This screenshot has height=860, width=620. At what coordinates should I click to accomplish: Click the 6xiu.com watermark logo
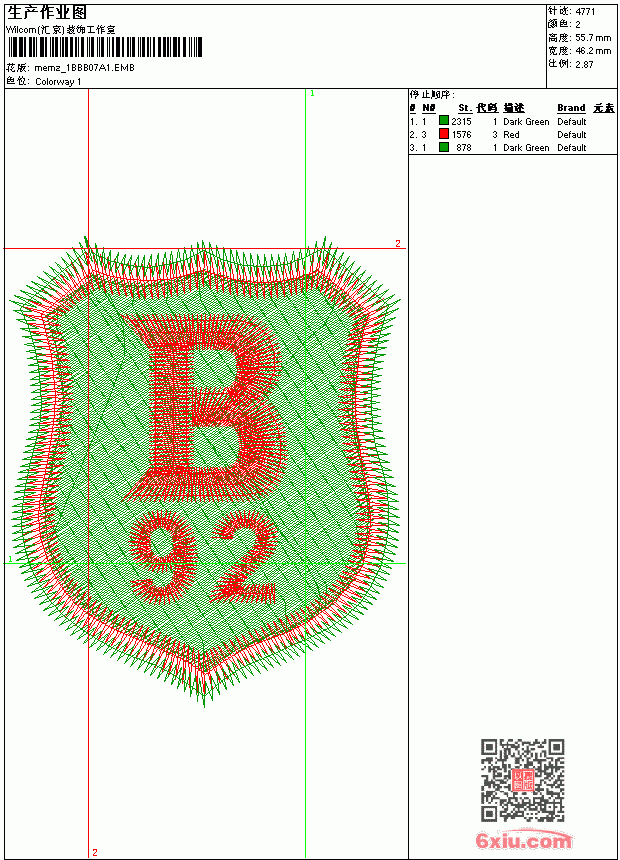coord(523,839)
